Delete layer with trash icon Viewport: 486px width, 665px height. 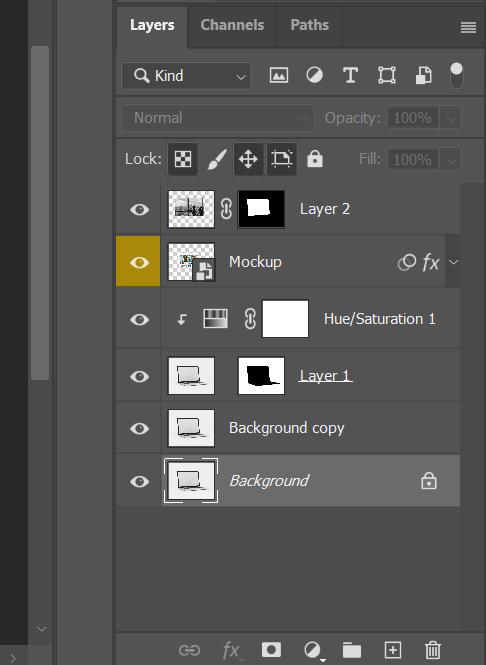(x=433, y=650)
